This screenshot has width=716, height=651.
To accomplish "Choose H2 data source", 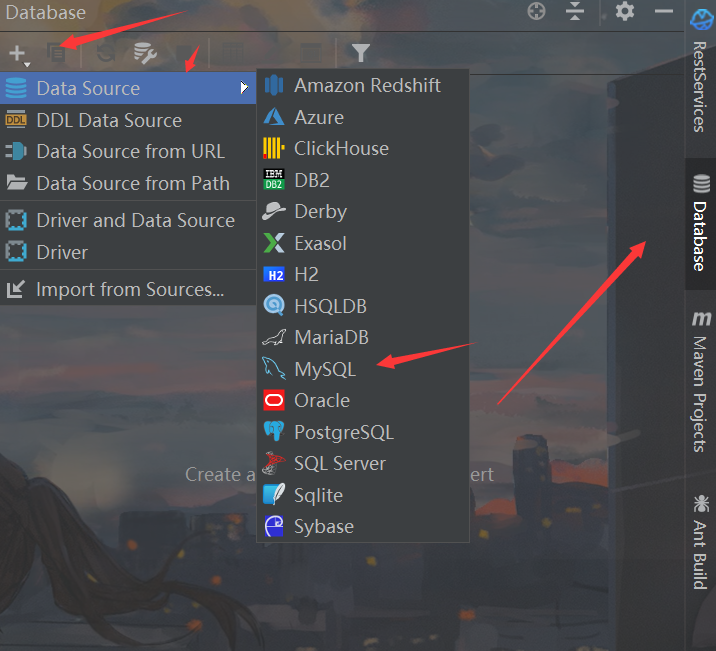I will tap(363, 274).
